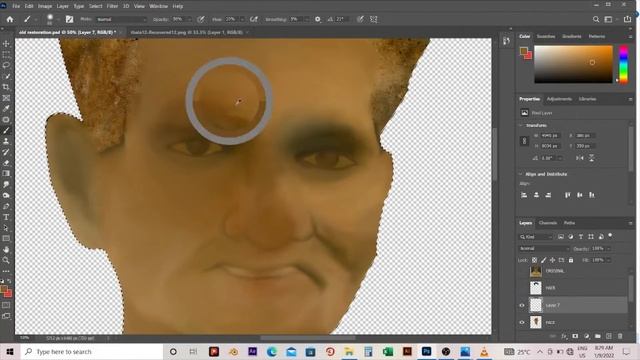This screenshot has width=640, height=360.
Task: Delete layer using trash icon
Action: tap(620, 336)
